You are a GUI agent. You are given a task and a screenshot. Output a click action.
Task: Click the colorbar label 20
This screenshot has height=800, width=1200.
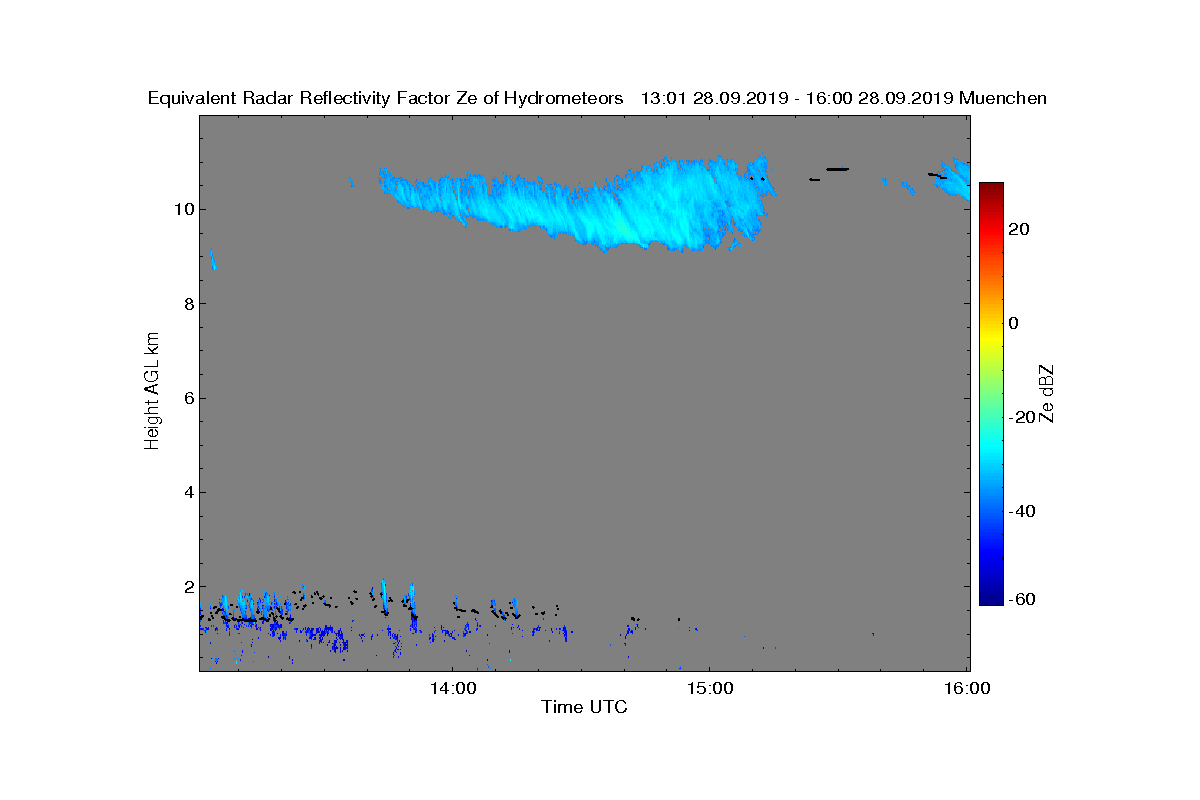coord(1020,229)
